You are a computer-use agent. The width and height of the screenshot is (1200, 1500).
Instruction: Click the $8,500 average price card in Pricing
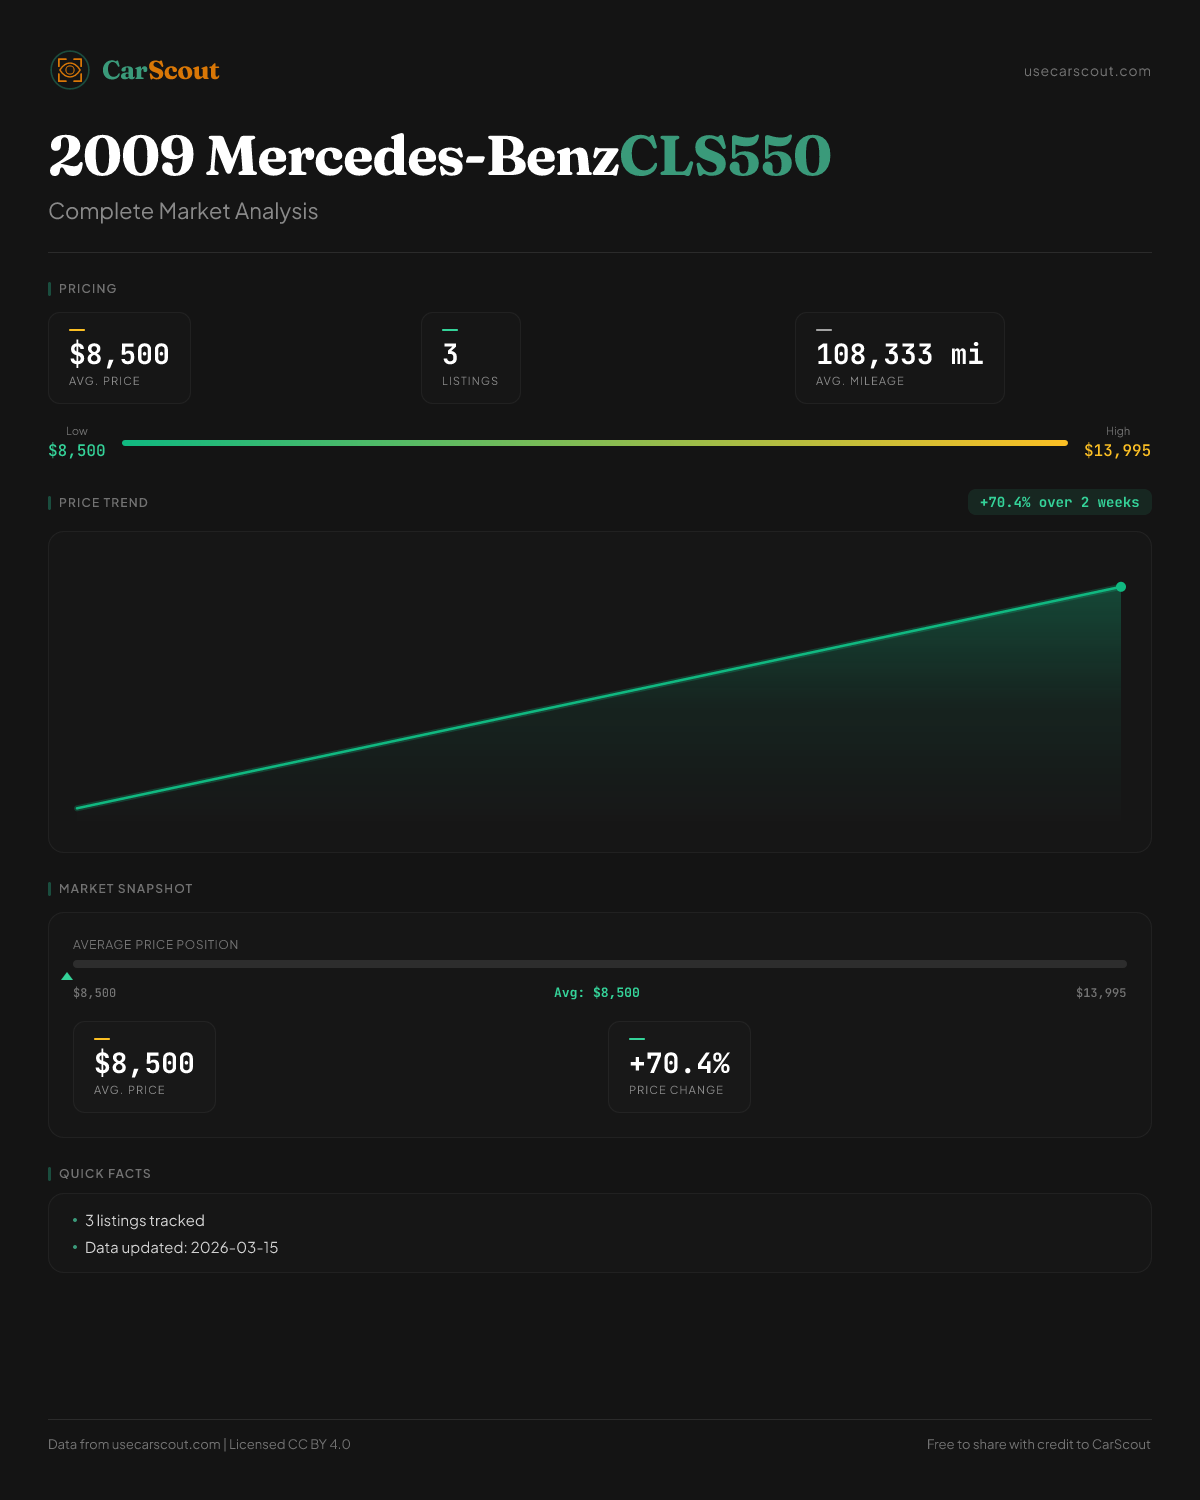click(119, 358)
